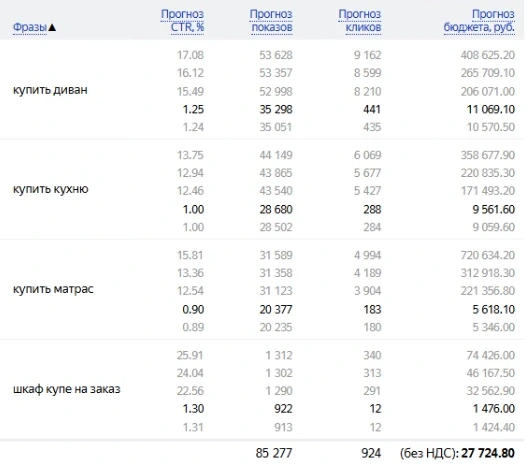Image resolution: width=528 pixels, height=464 pixels.
Task: Click budget value 5 346.00
Action: pyautogui.click(x=494, y=327)
